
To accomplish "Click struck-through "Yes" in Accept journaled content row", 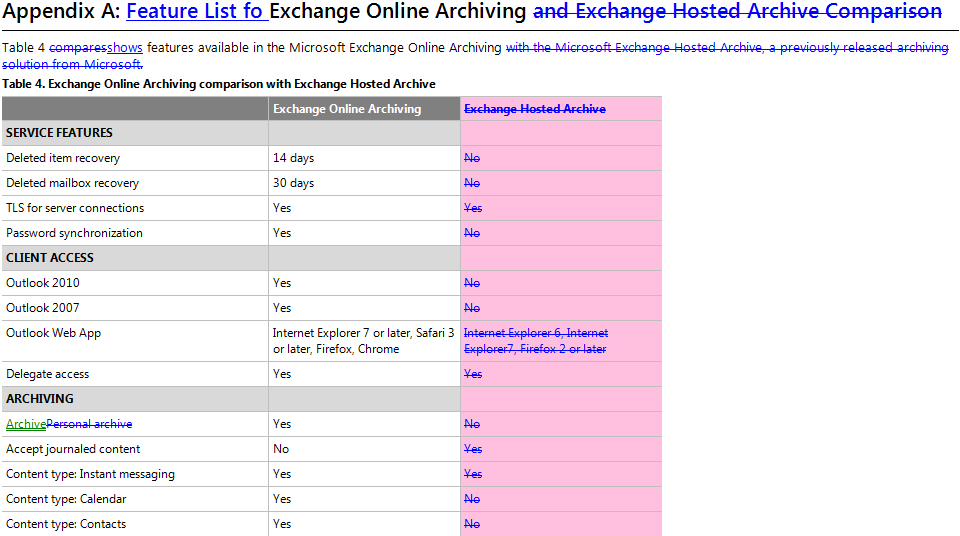I will coord(473,449).
